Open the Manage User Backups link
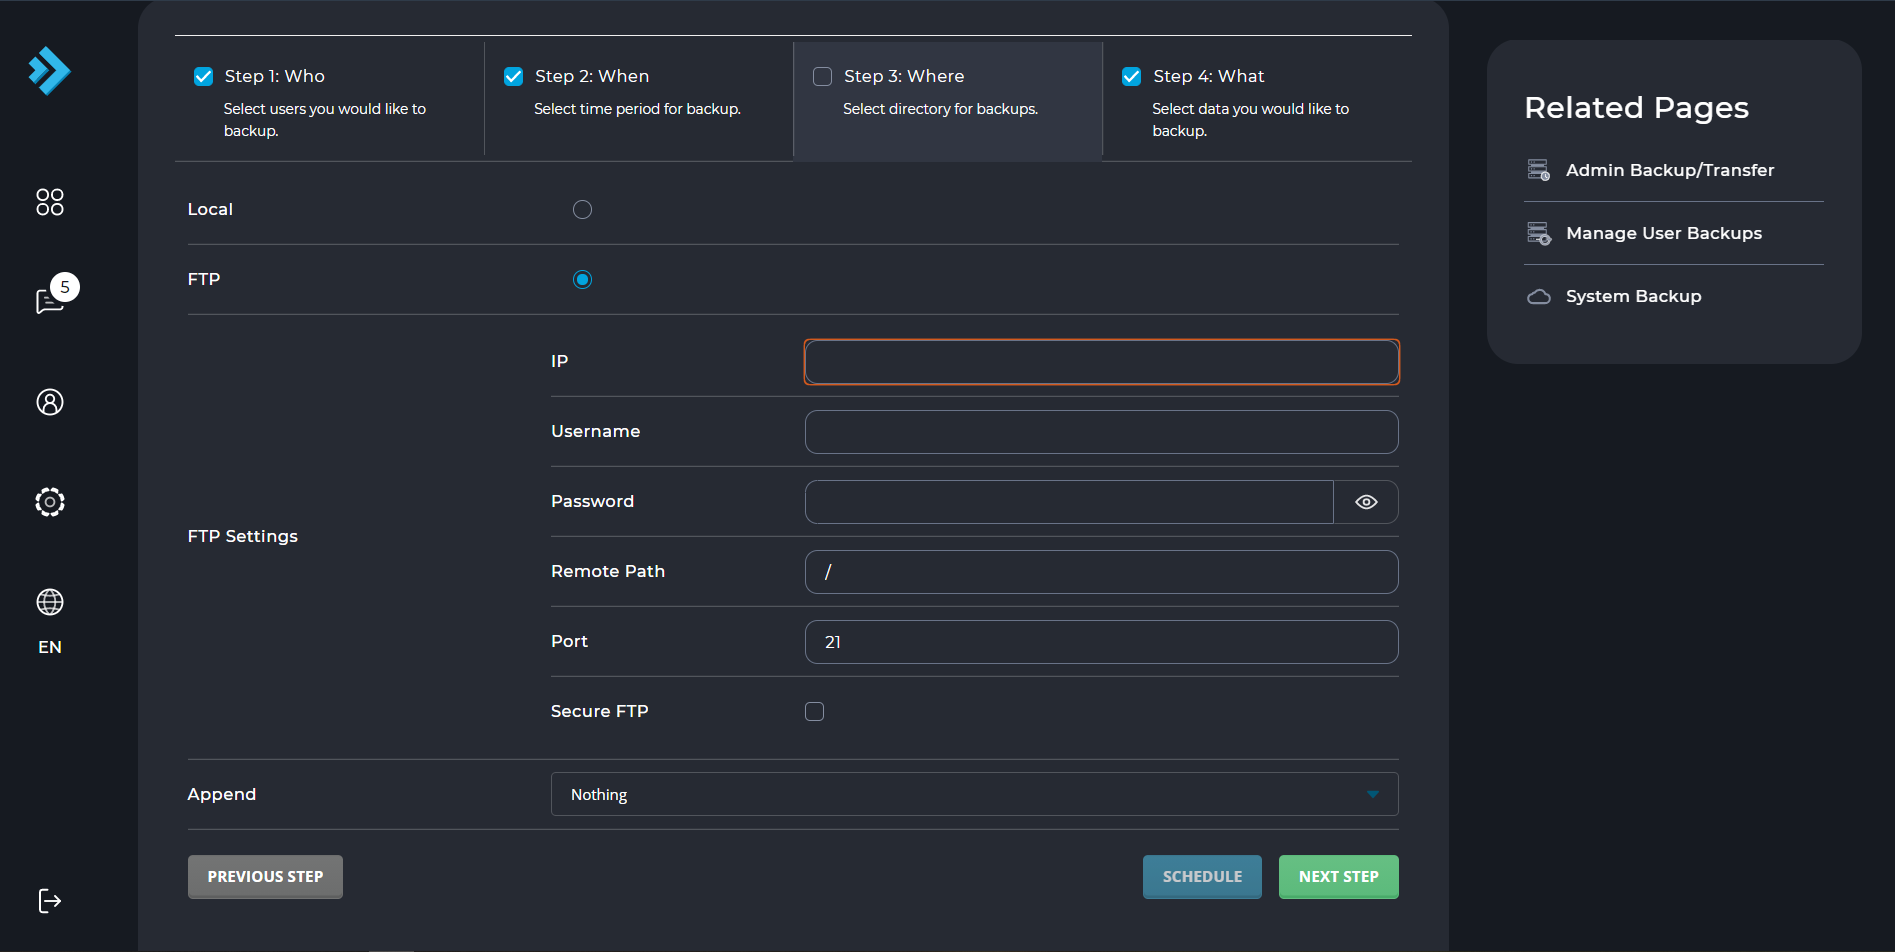 (1664, 233)
